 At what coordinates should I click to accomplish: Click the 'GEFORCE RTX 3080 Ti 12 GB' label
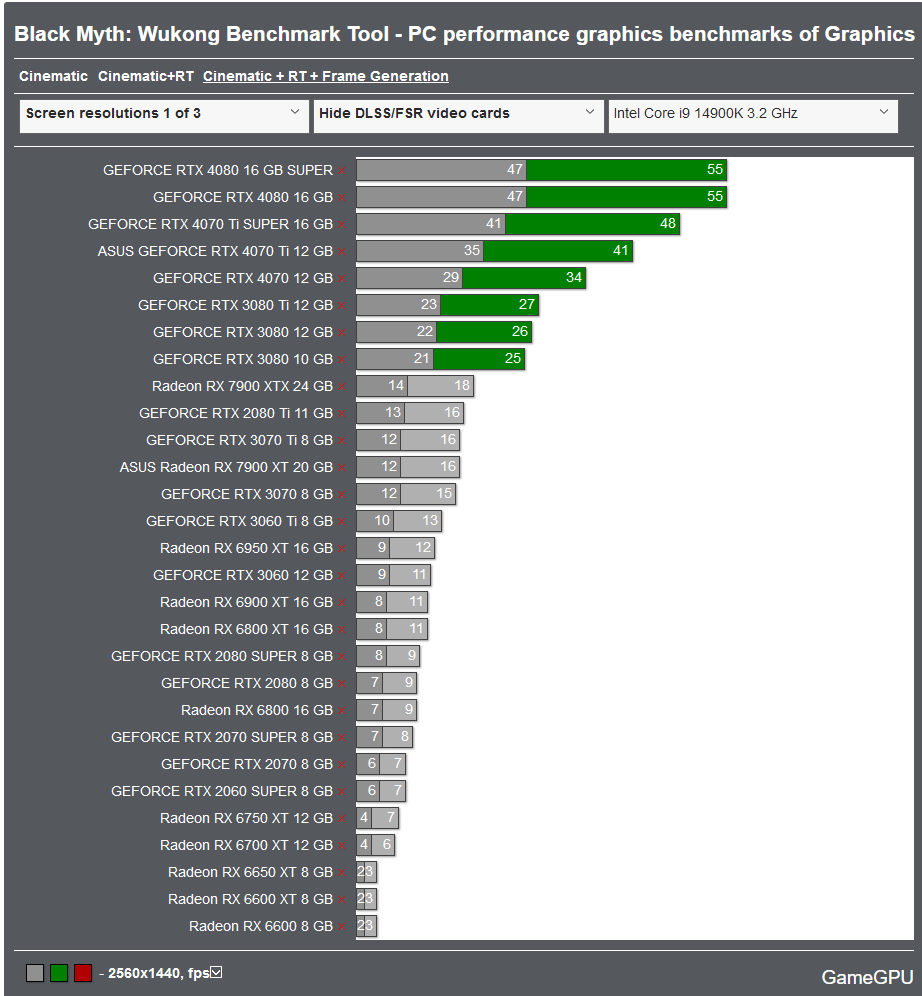click(236, 306)
